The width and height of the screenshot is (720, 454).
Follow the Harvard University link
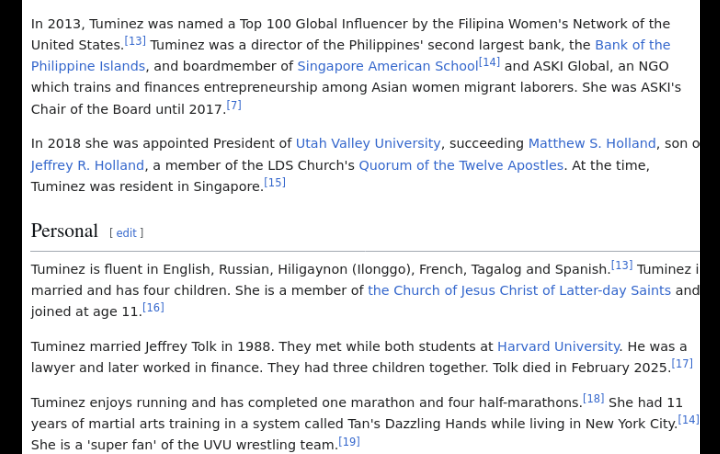558,346
